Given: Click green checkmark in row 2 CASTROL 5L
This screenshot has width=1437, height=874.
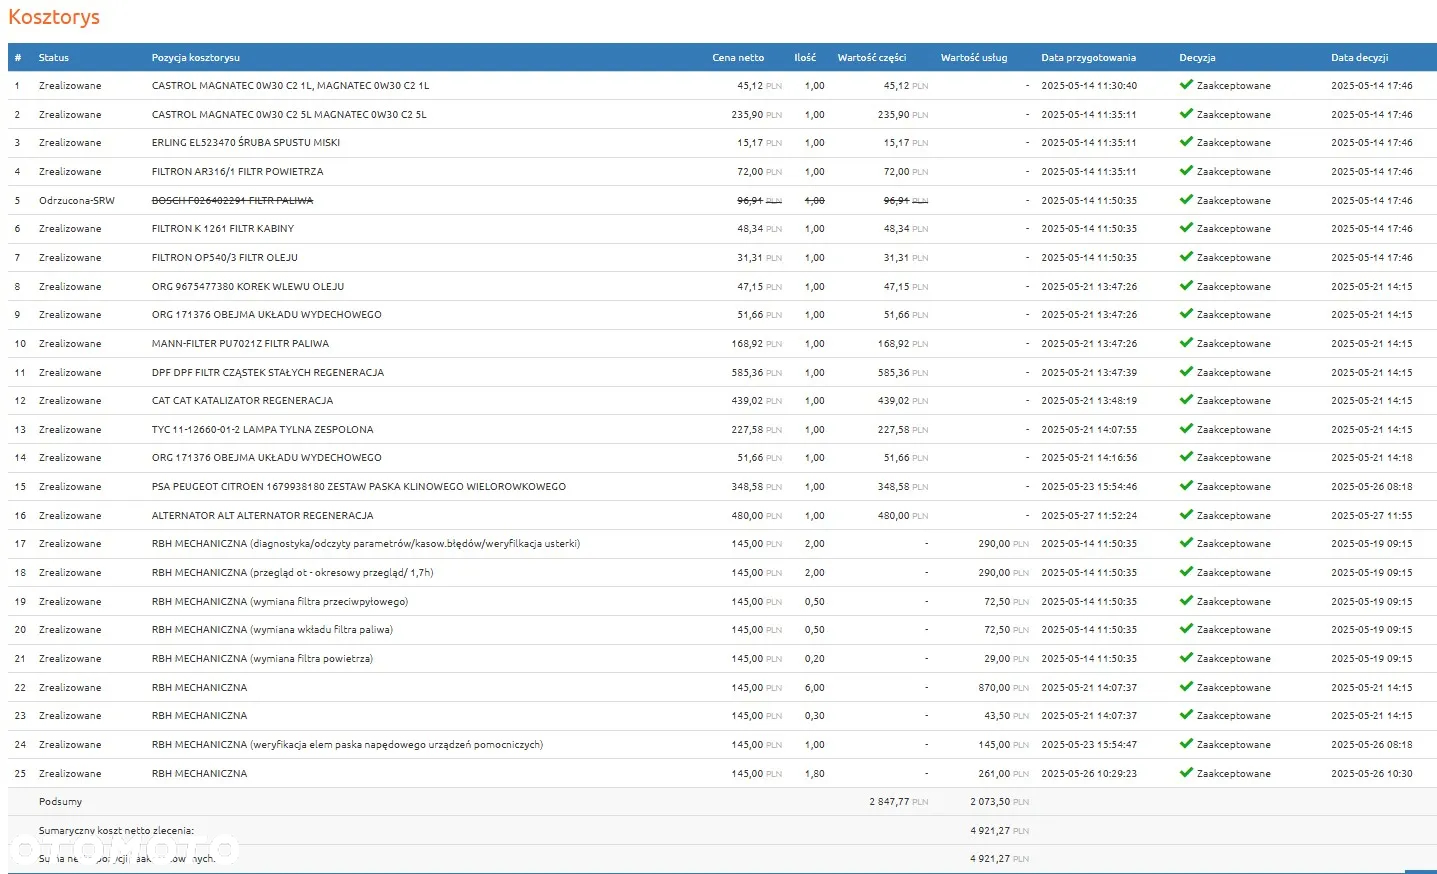Looking at the screenshot, I should (x=1186, y=114).
